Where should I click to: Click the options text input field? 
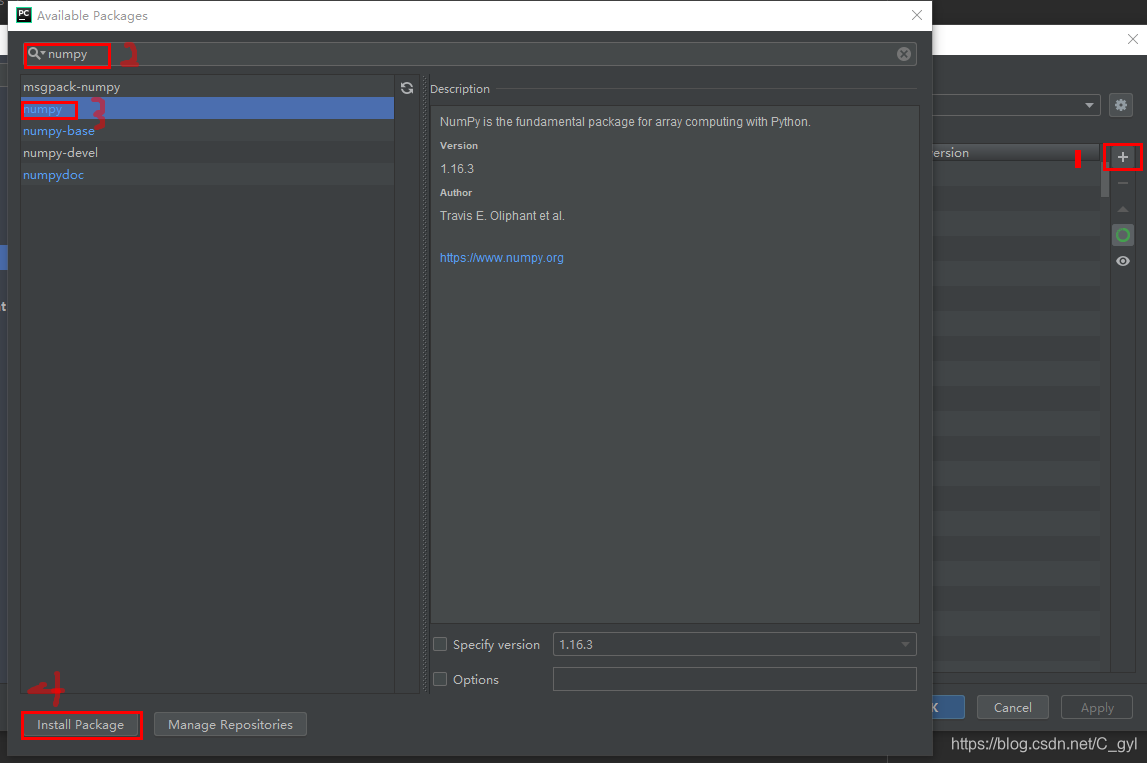click(734, 679)
